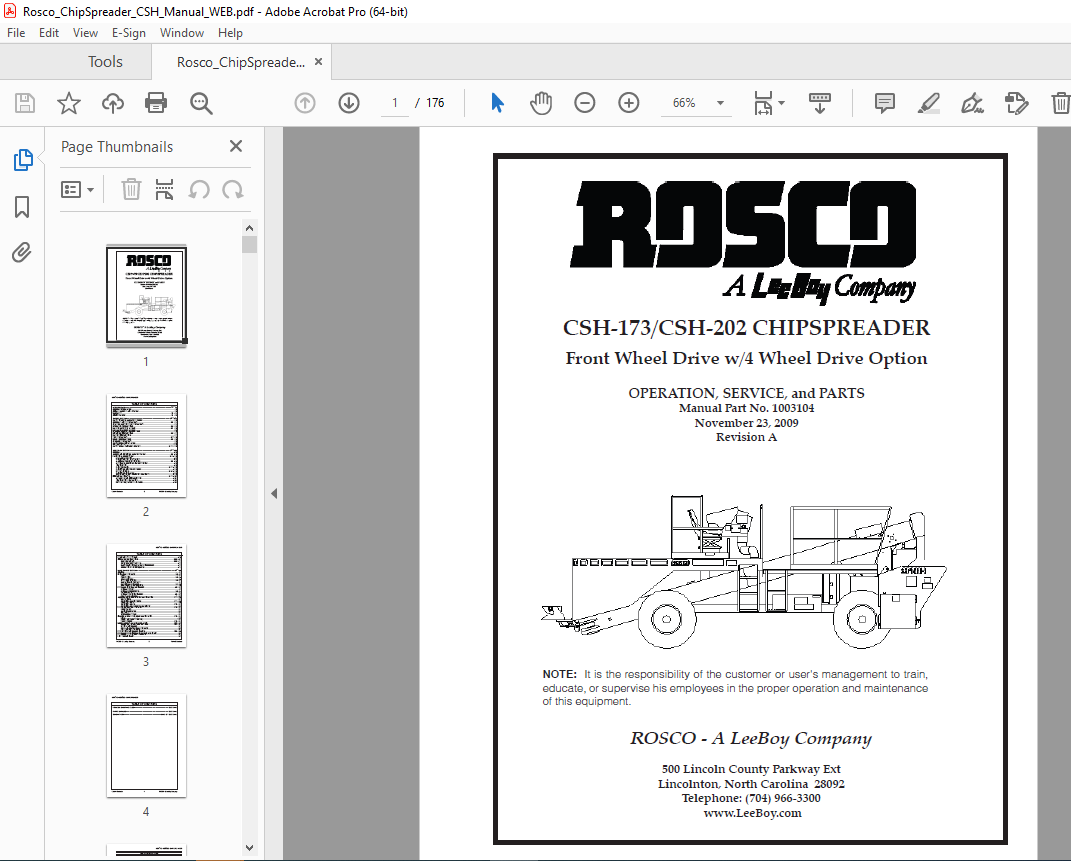Switch to the Tools tab
Screen dimensions: 1071x861
click(105, 62)
